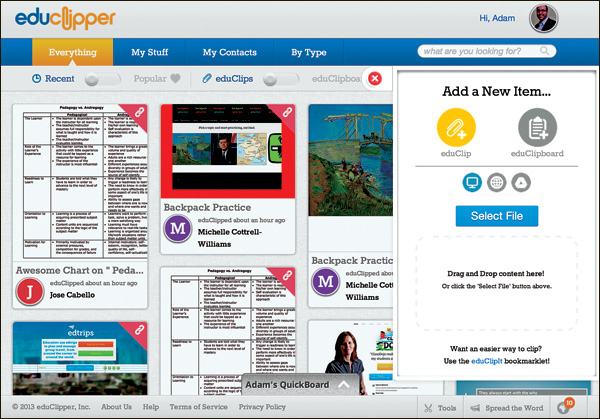Click the Popular label
The width and height of the screenshot is (600, 419).
[150, 78]
